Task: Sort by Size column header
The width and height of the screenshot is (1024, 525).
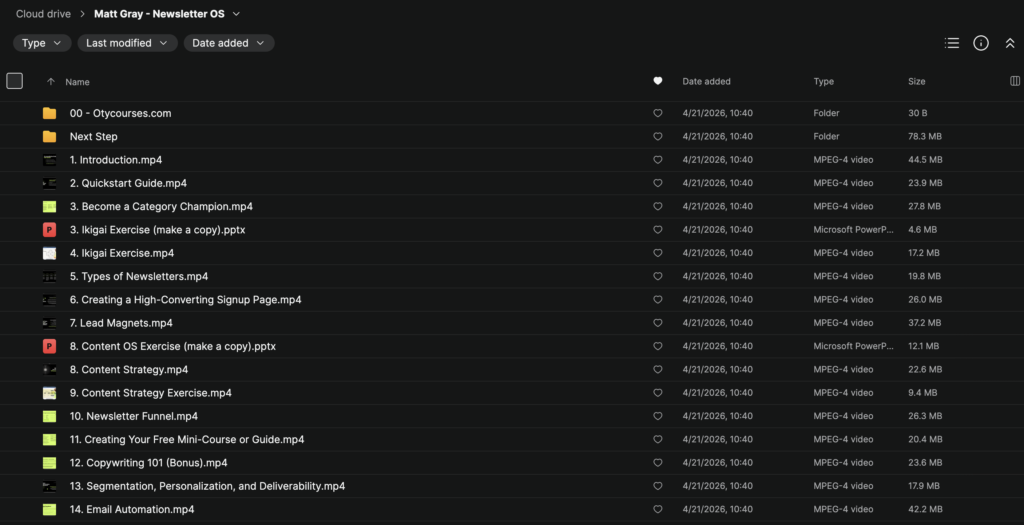Action: (916, 82)
